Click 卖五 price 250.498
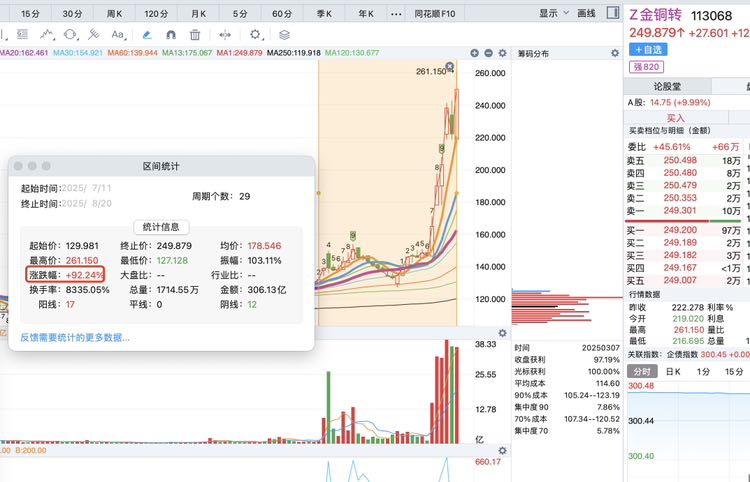The width and height of the screenshot is (750, 482). click(680, 160)
